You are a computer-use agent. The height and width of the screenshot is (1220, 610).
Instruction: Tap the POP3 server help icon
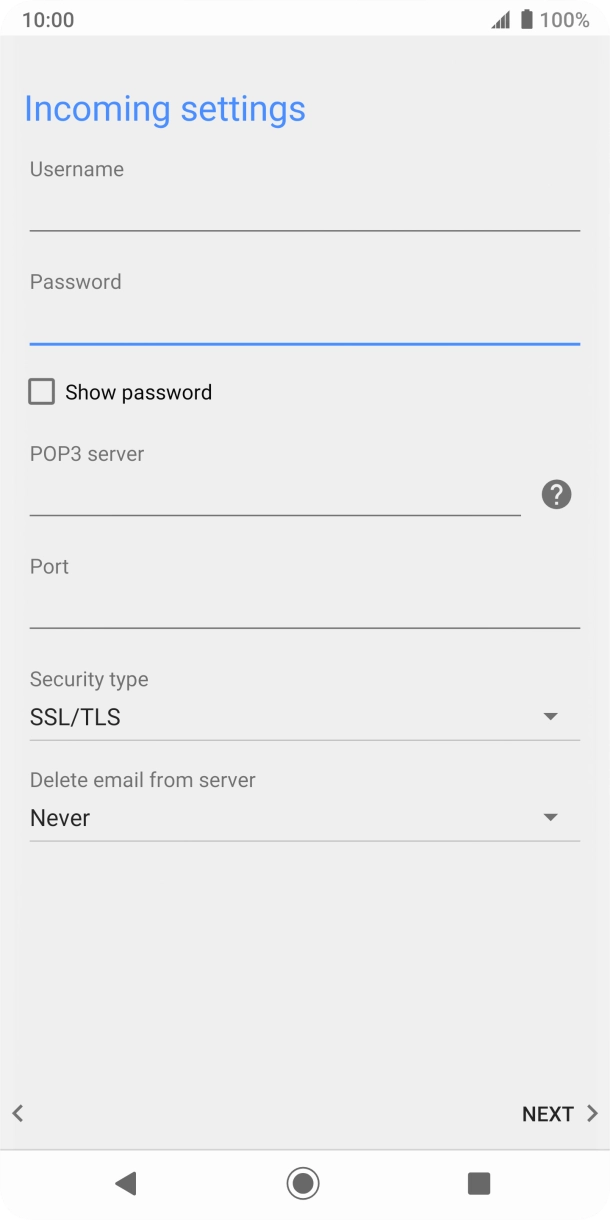tap(556, 494)
